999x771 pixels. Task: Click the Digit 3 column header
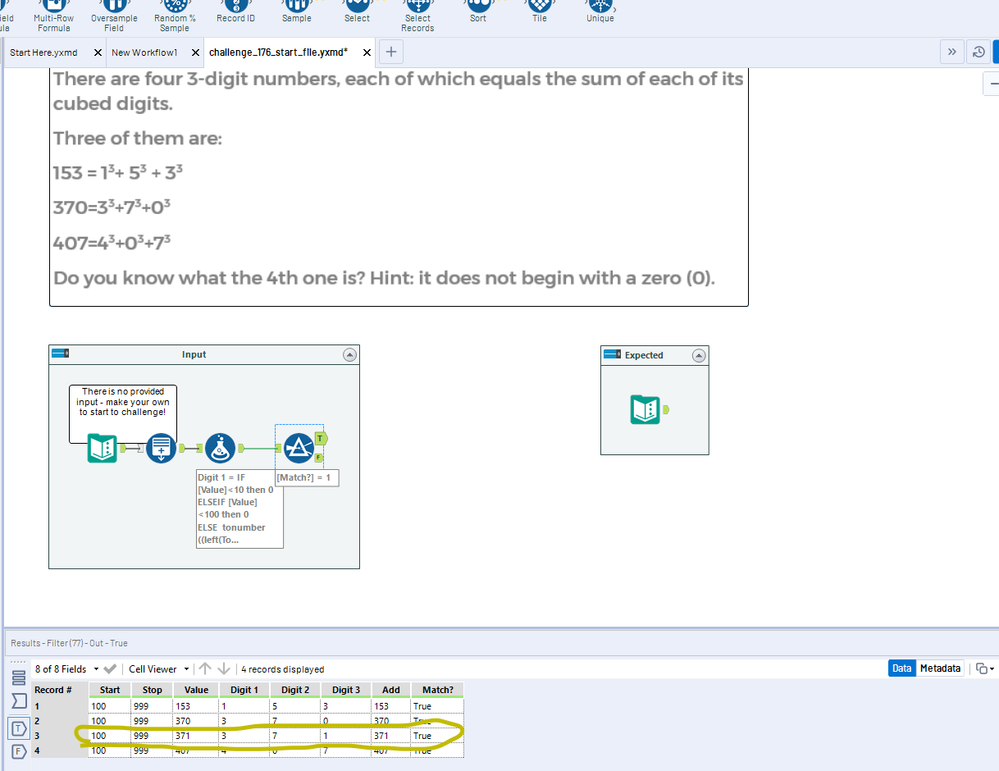[346, 690]
